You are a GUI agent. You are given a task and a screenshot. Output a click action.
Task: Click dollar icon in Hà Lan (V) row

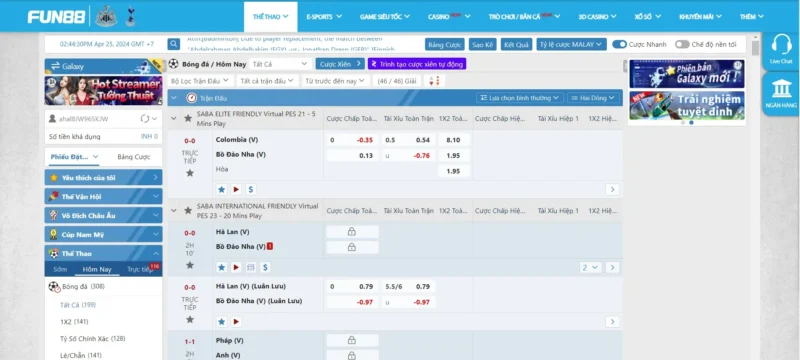coord(265,267)
